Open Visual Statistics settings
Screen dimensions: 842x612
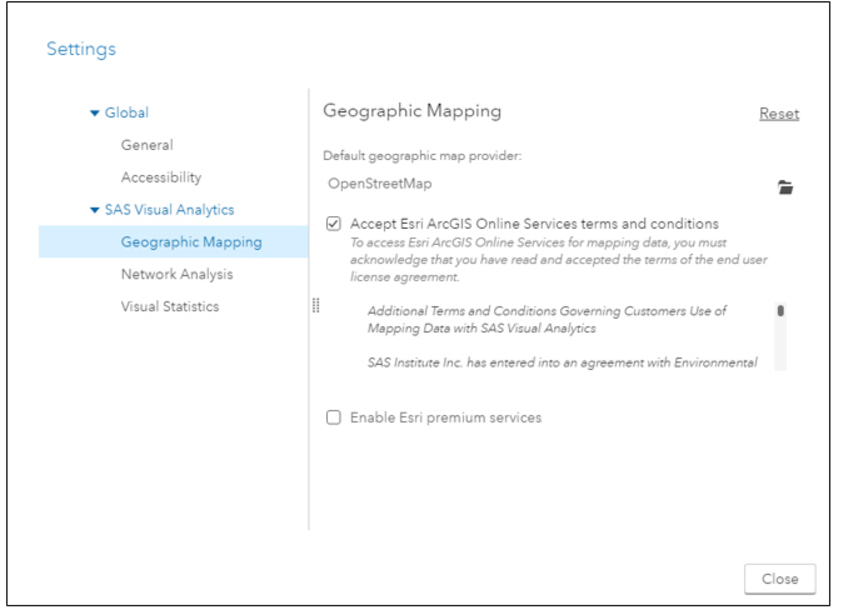point(170,307)
